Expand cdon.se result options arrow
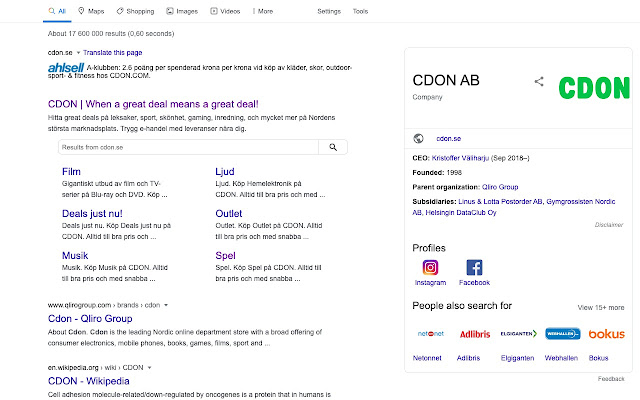 78,53
